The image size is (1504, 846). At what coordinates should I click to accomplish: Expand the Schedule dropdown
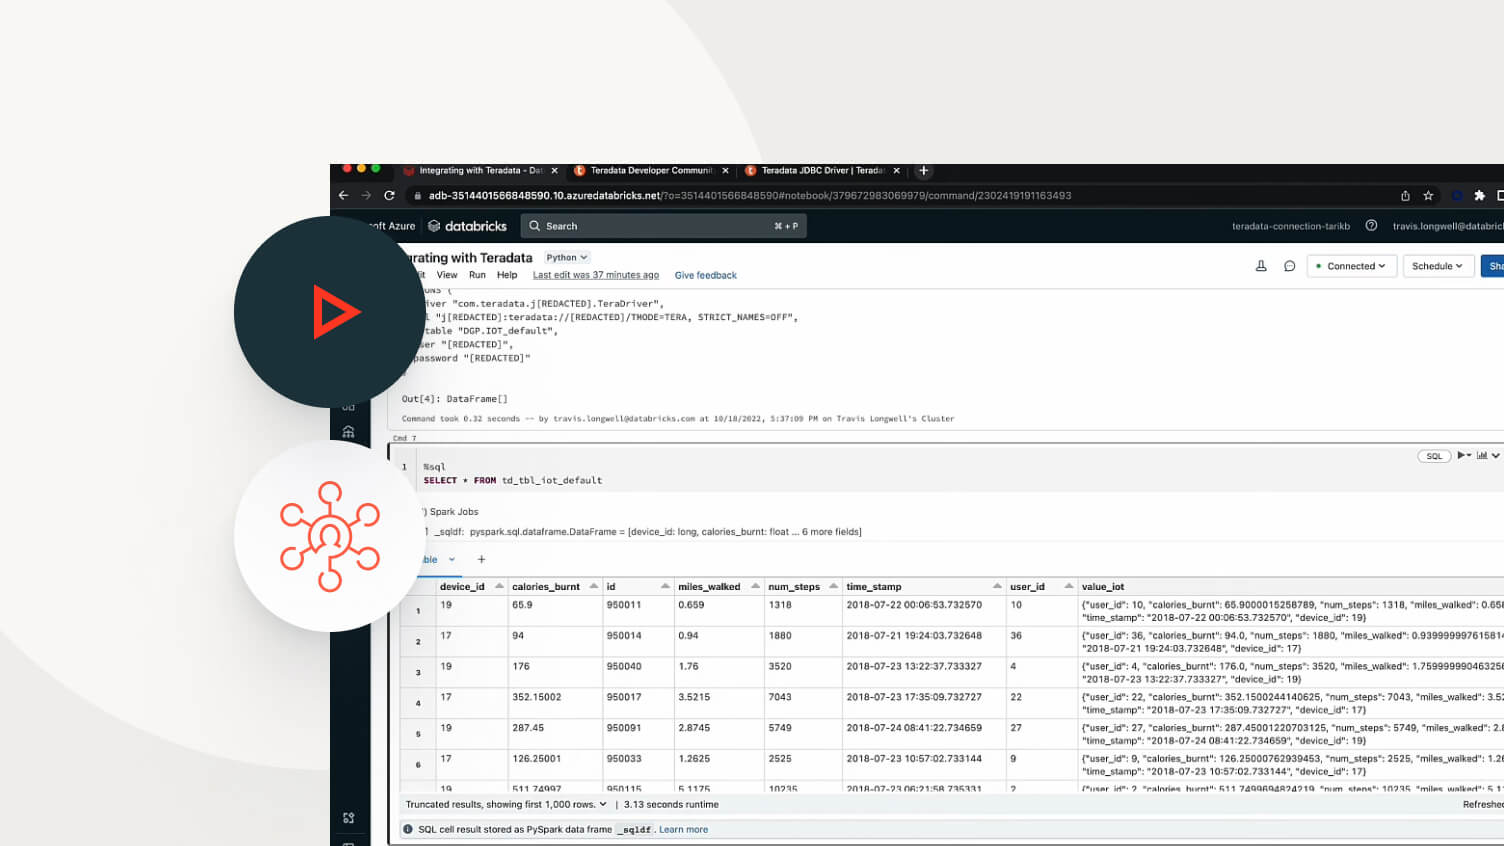click(x=1438, y=266)
